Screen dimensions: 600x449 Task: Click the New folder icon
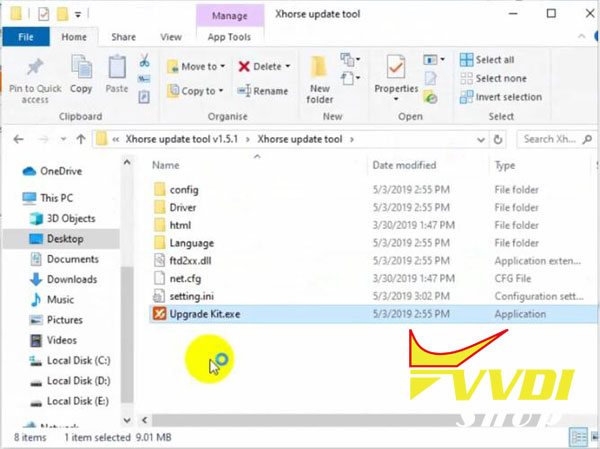pos(319,67)
